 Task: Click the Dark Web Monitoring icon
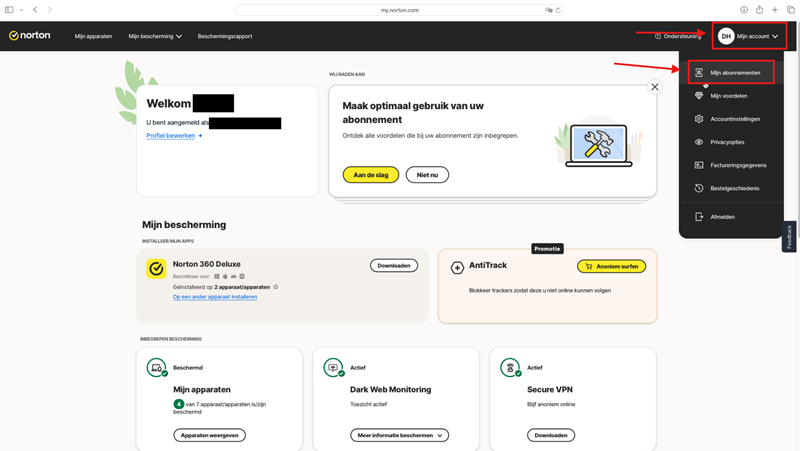coord(334,367)
